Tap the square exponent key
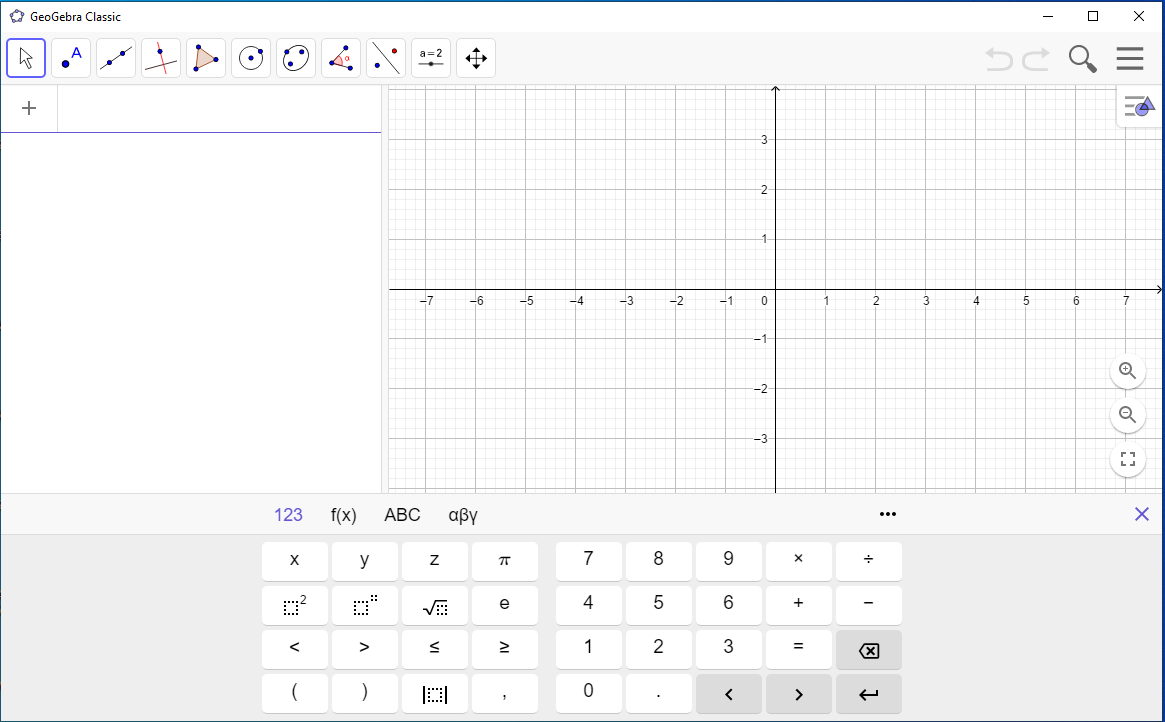The image size is (1165, 722). (295, 605)
